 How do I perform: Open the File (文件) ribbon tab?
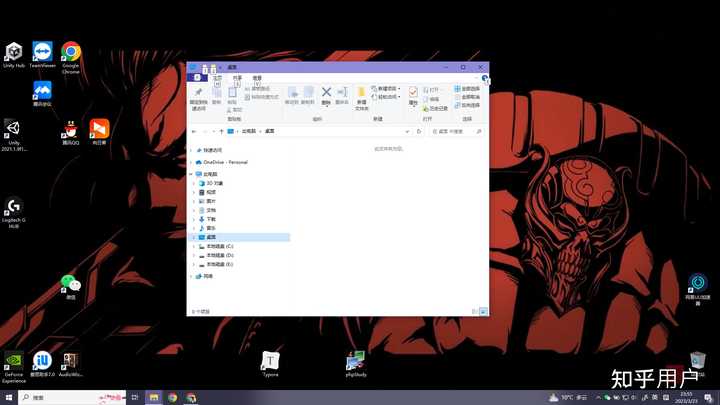[197, 78]
